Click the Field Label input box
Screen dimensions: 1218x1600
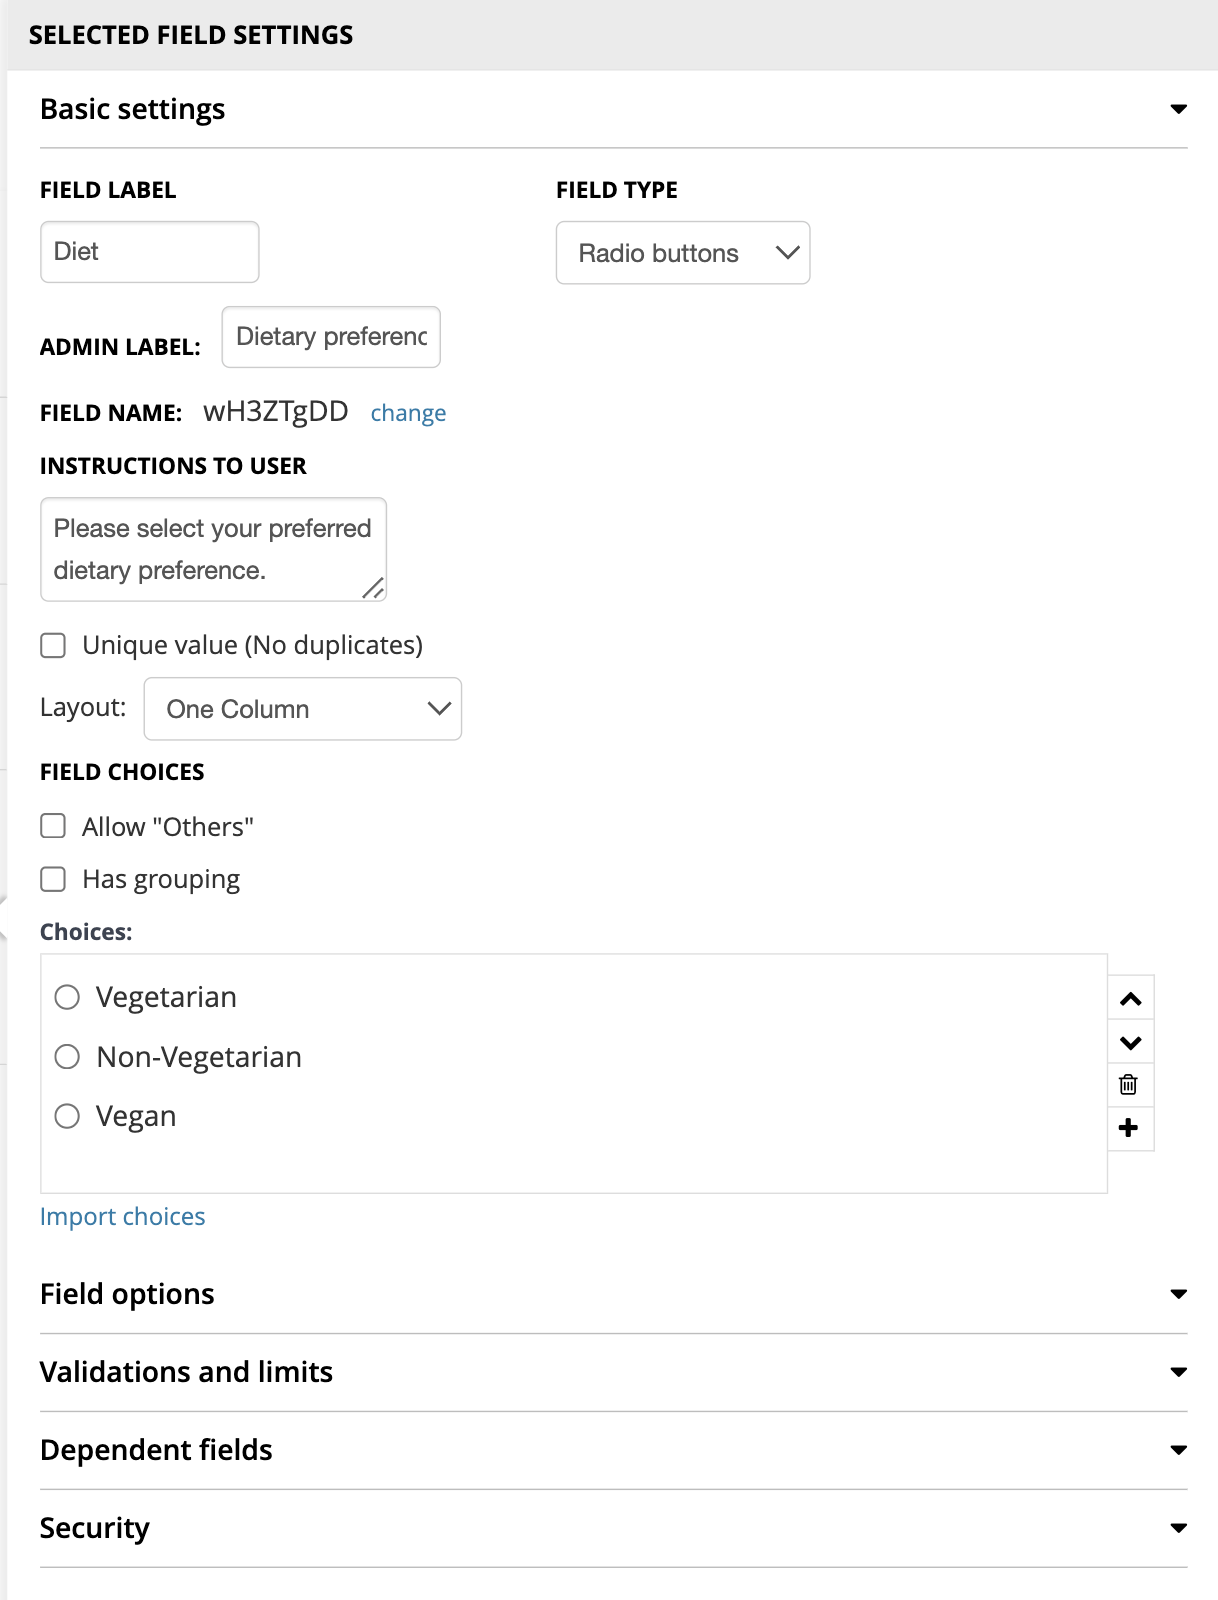click(150, 252)
